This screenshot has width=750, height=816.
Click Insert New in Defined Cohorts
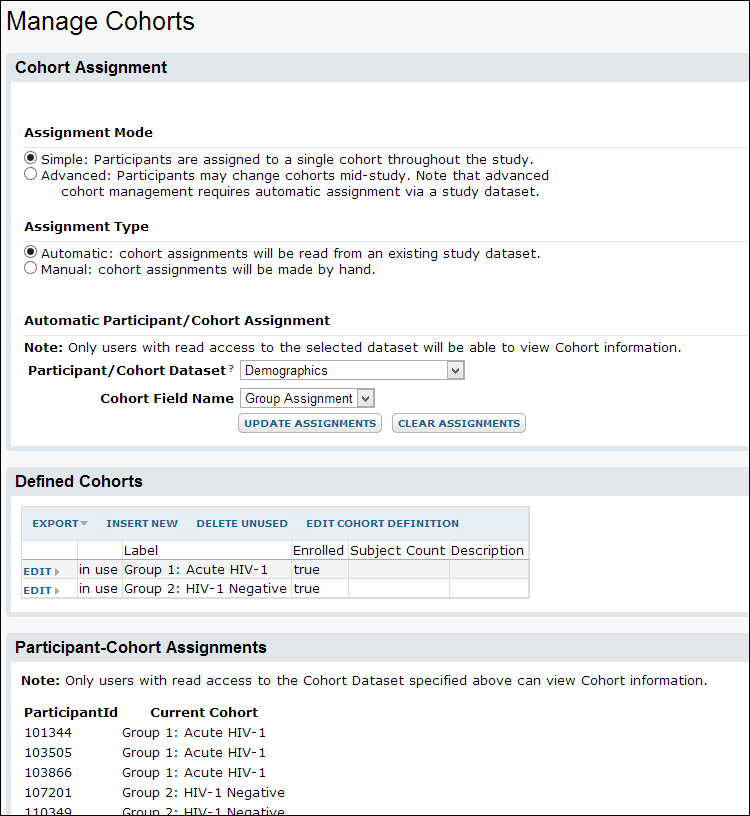coord(142,524)
